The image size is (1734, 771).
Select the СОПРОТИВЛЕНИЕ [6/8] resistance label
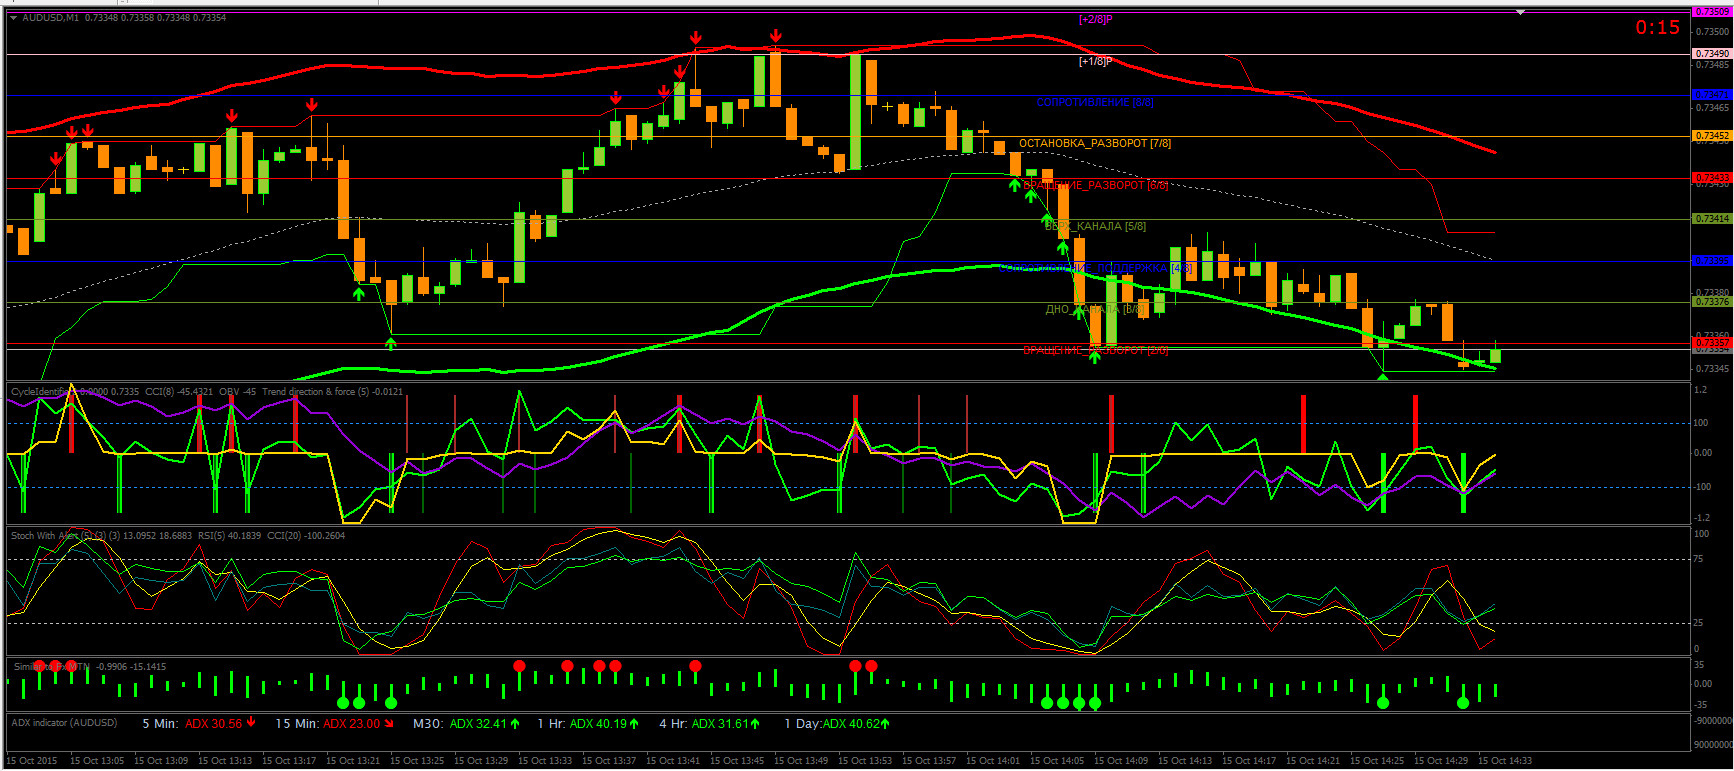[1095, 102]
